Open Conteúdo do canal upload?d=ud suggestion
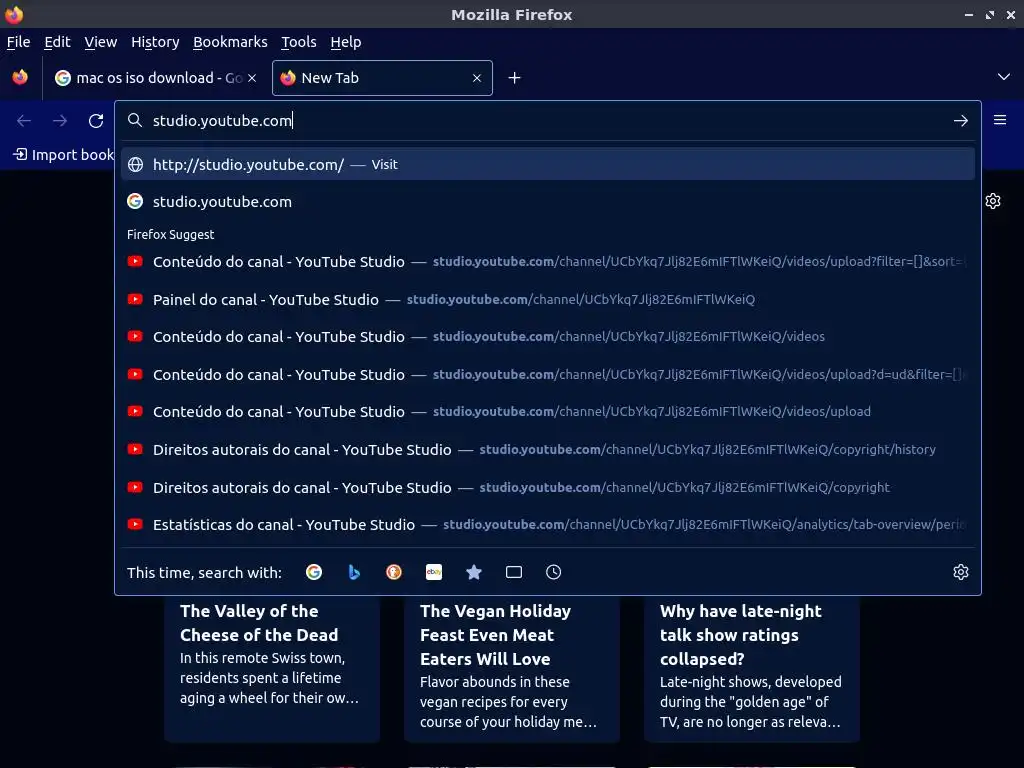Viewport: 1024px width, 768px height. pos(547,375)
